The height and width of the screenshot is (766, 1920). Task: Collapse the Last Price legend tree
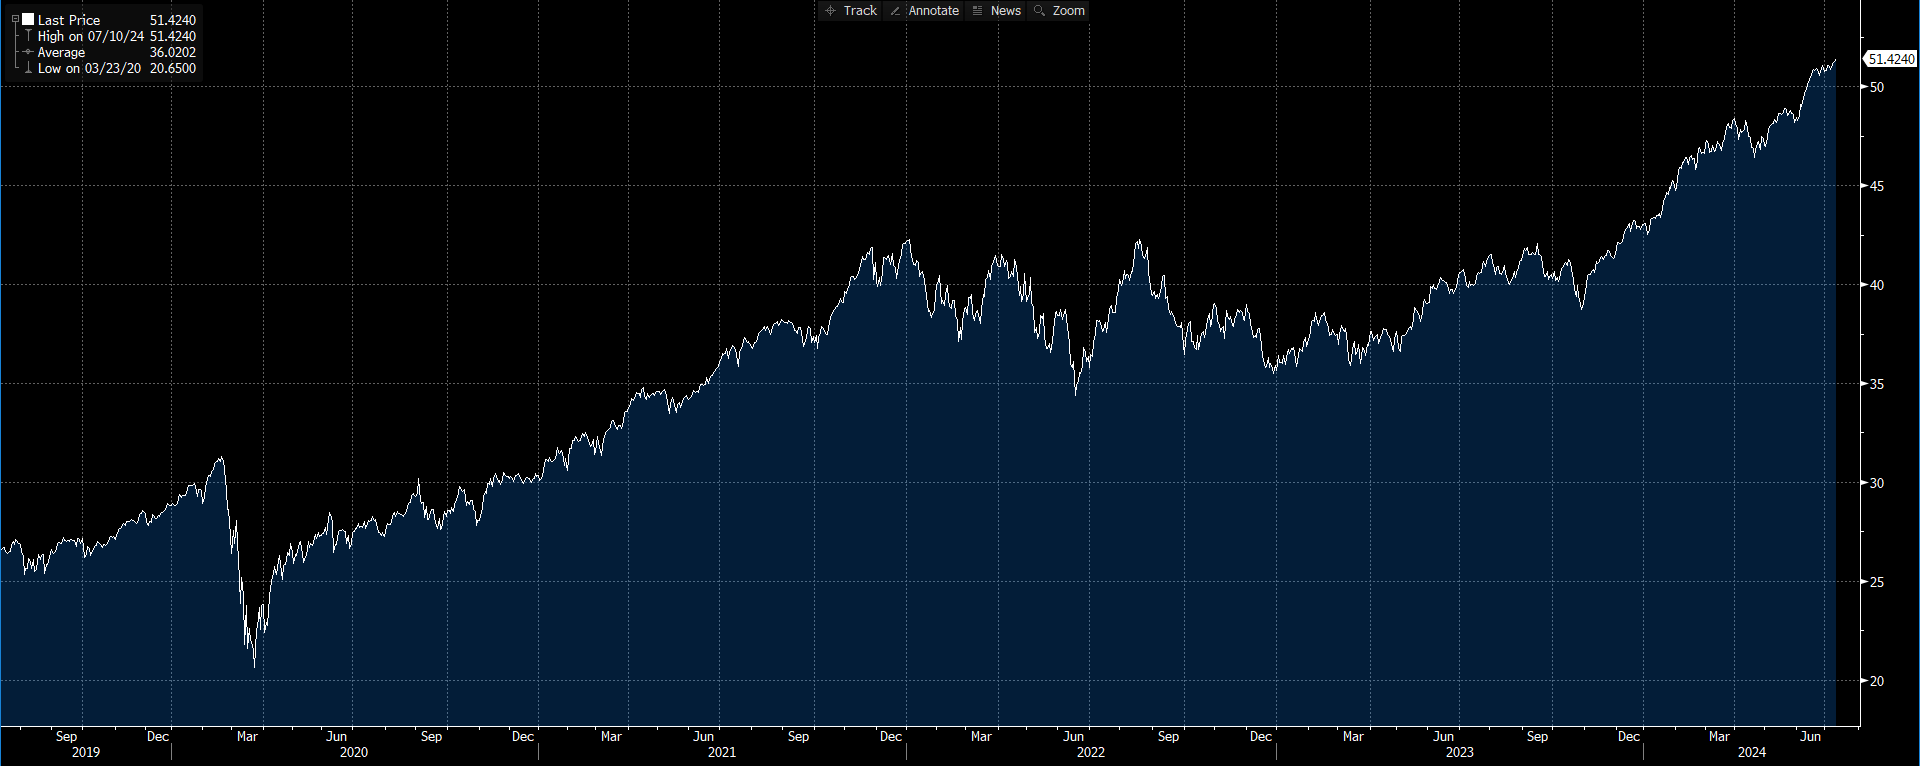tap(15, 19)
